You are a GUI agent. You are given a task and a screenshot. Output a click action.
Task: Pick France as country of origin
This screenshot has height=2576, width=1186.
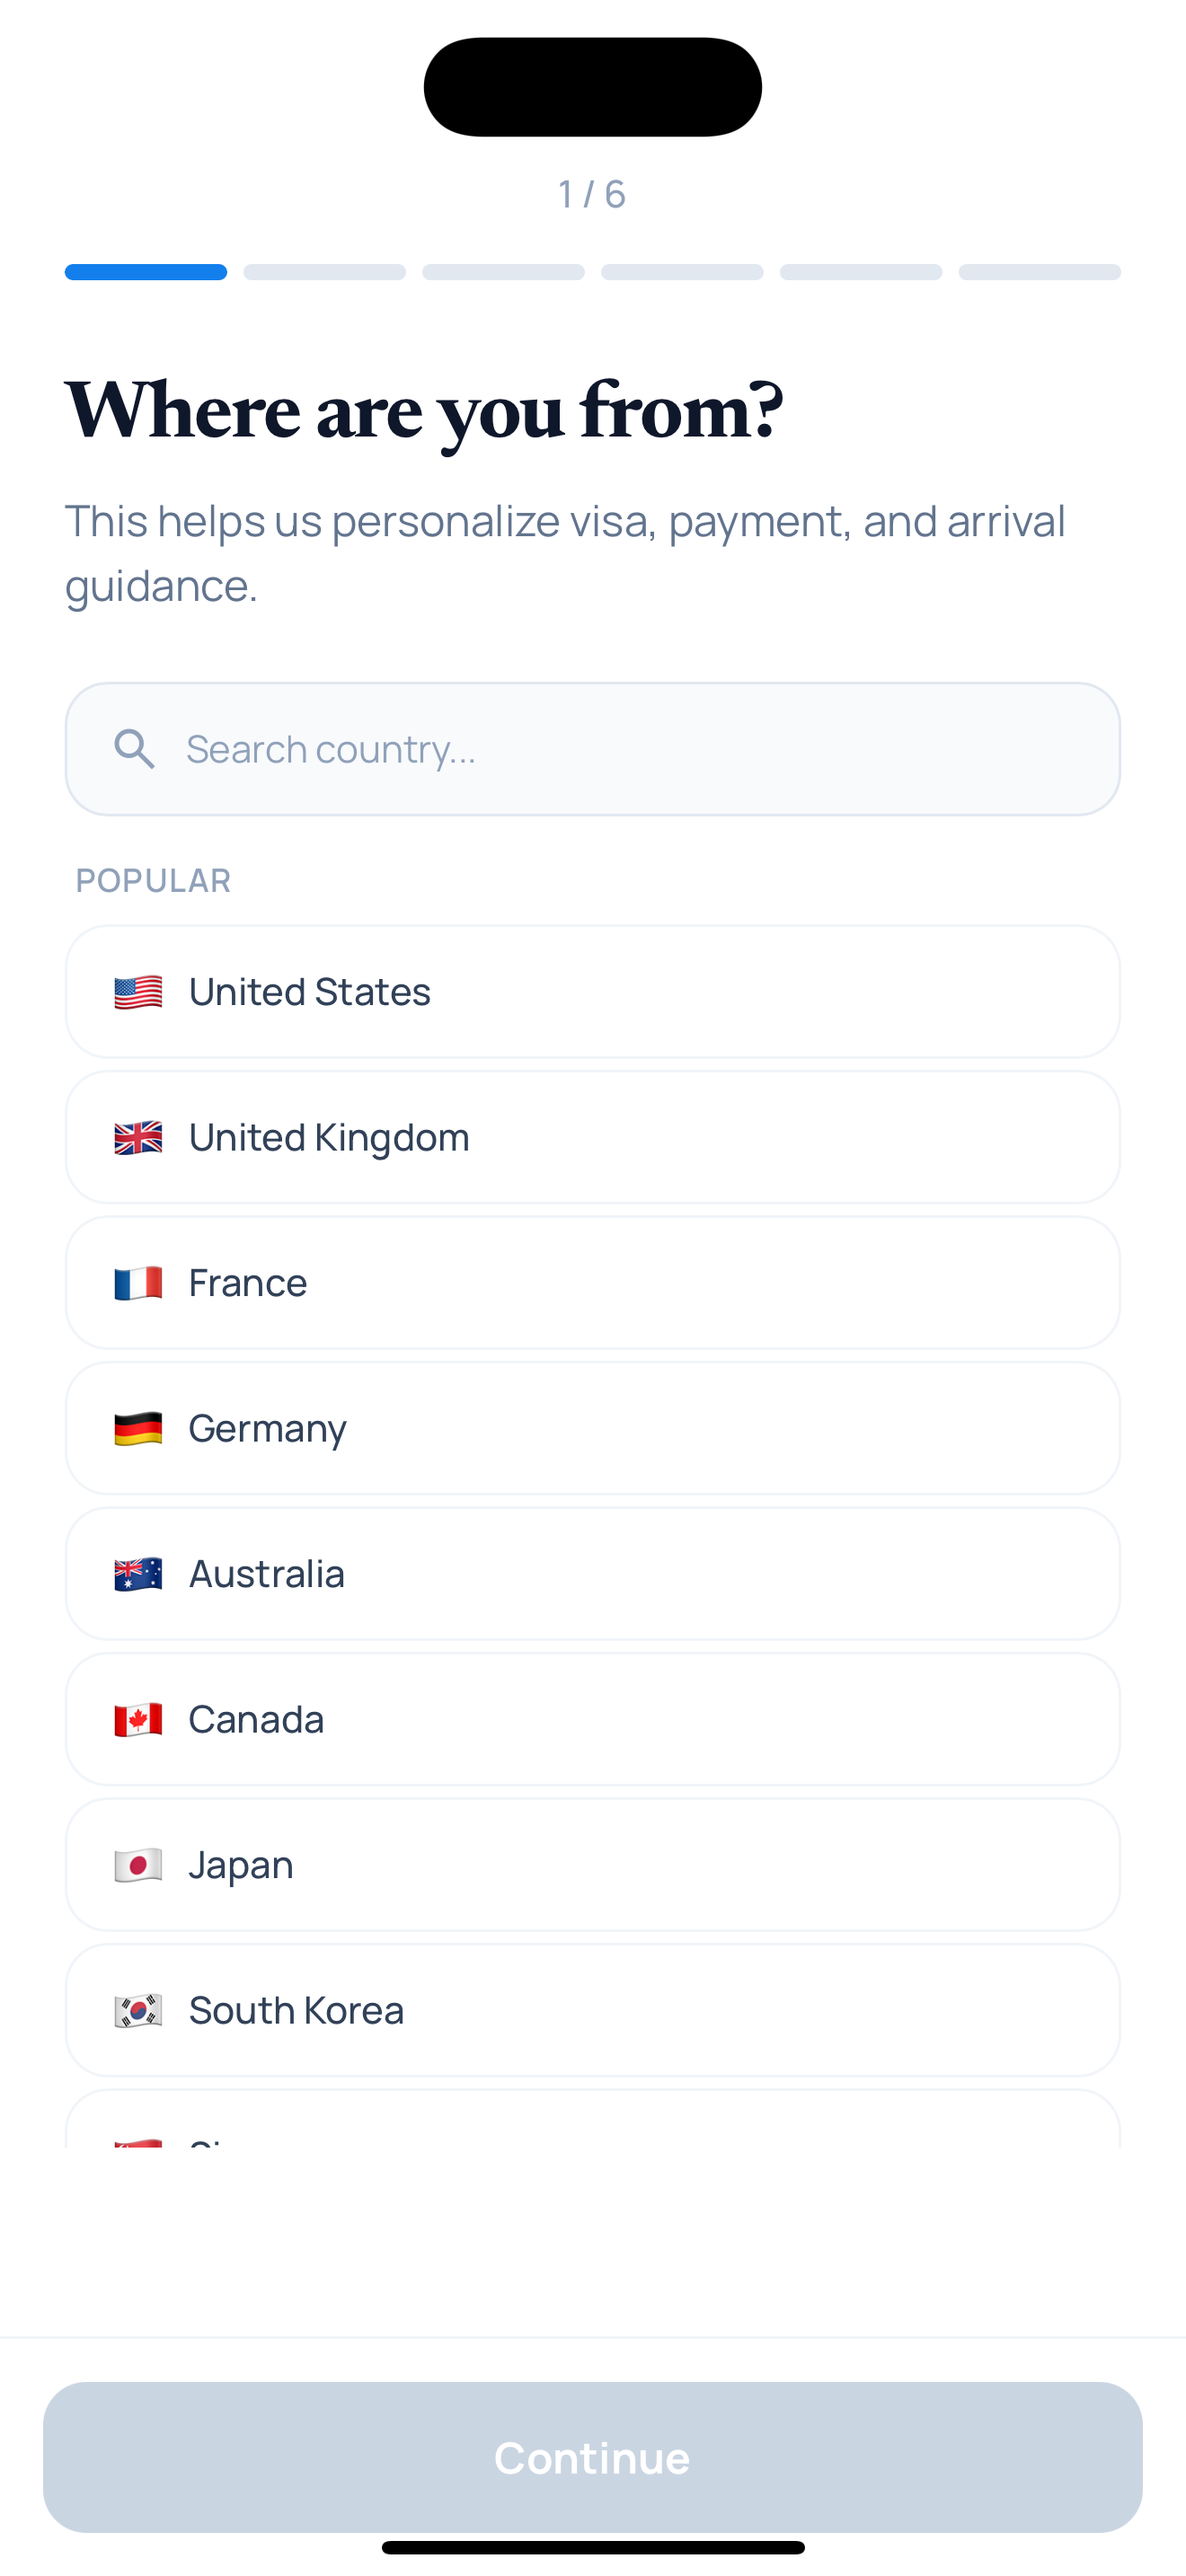(592, 1283)
